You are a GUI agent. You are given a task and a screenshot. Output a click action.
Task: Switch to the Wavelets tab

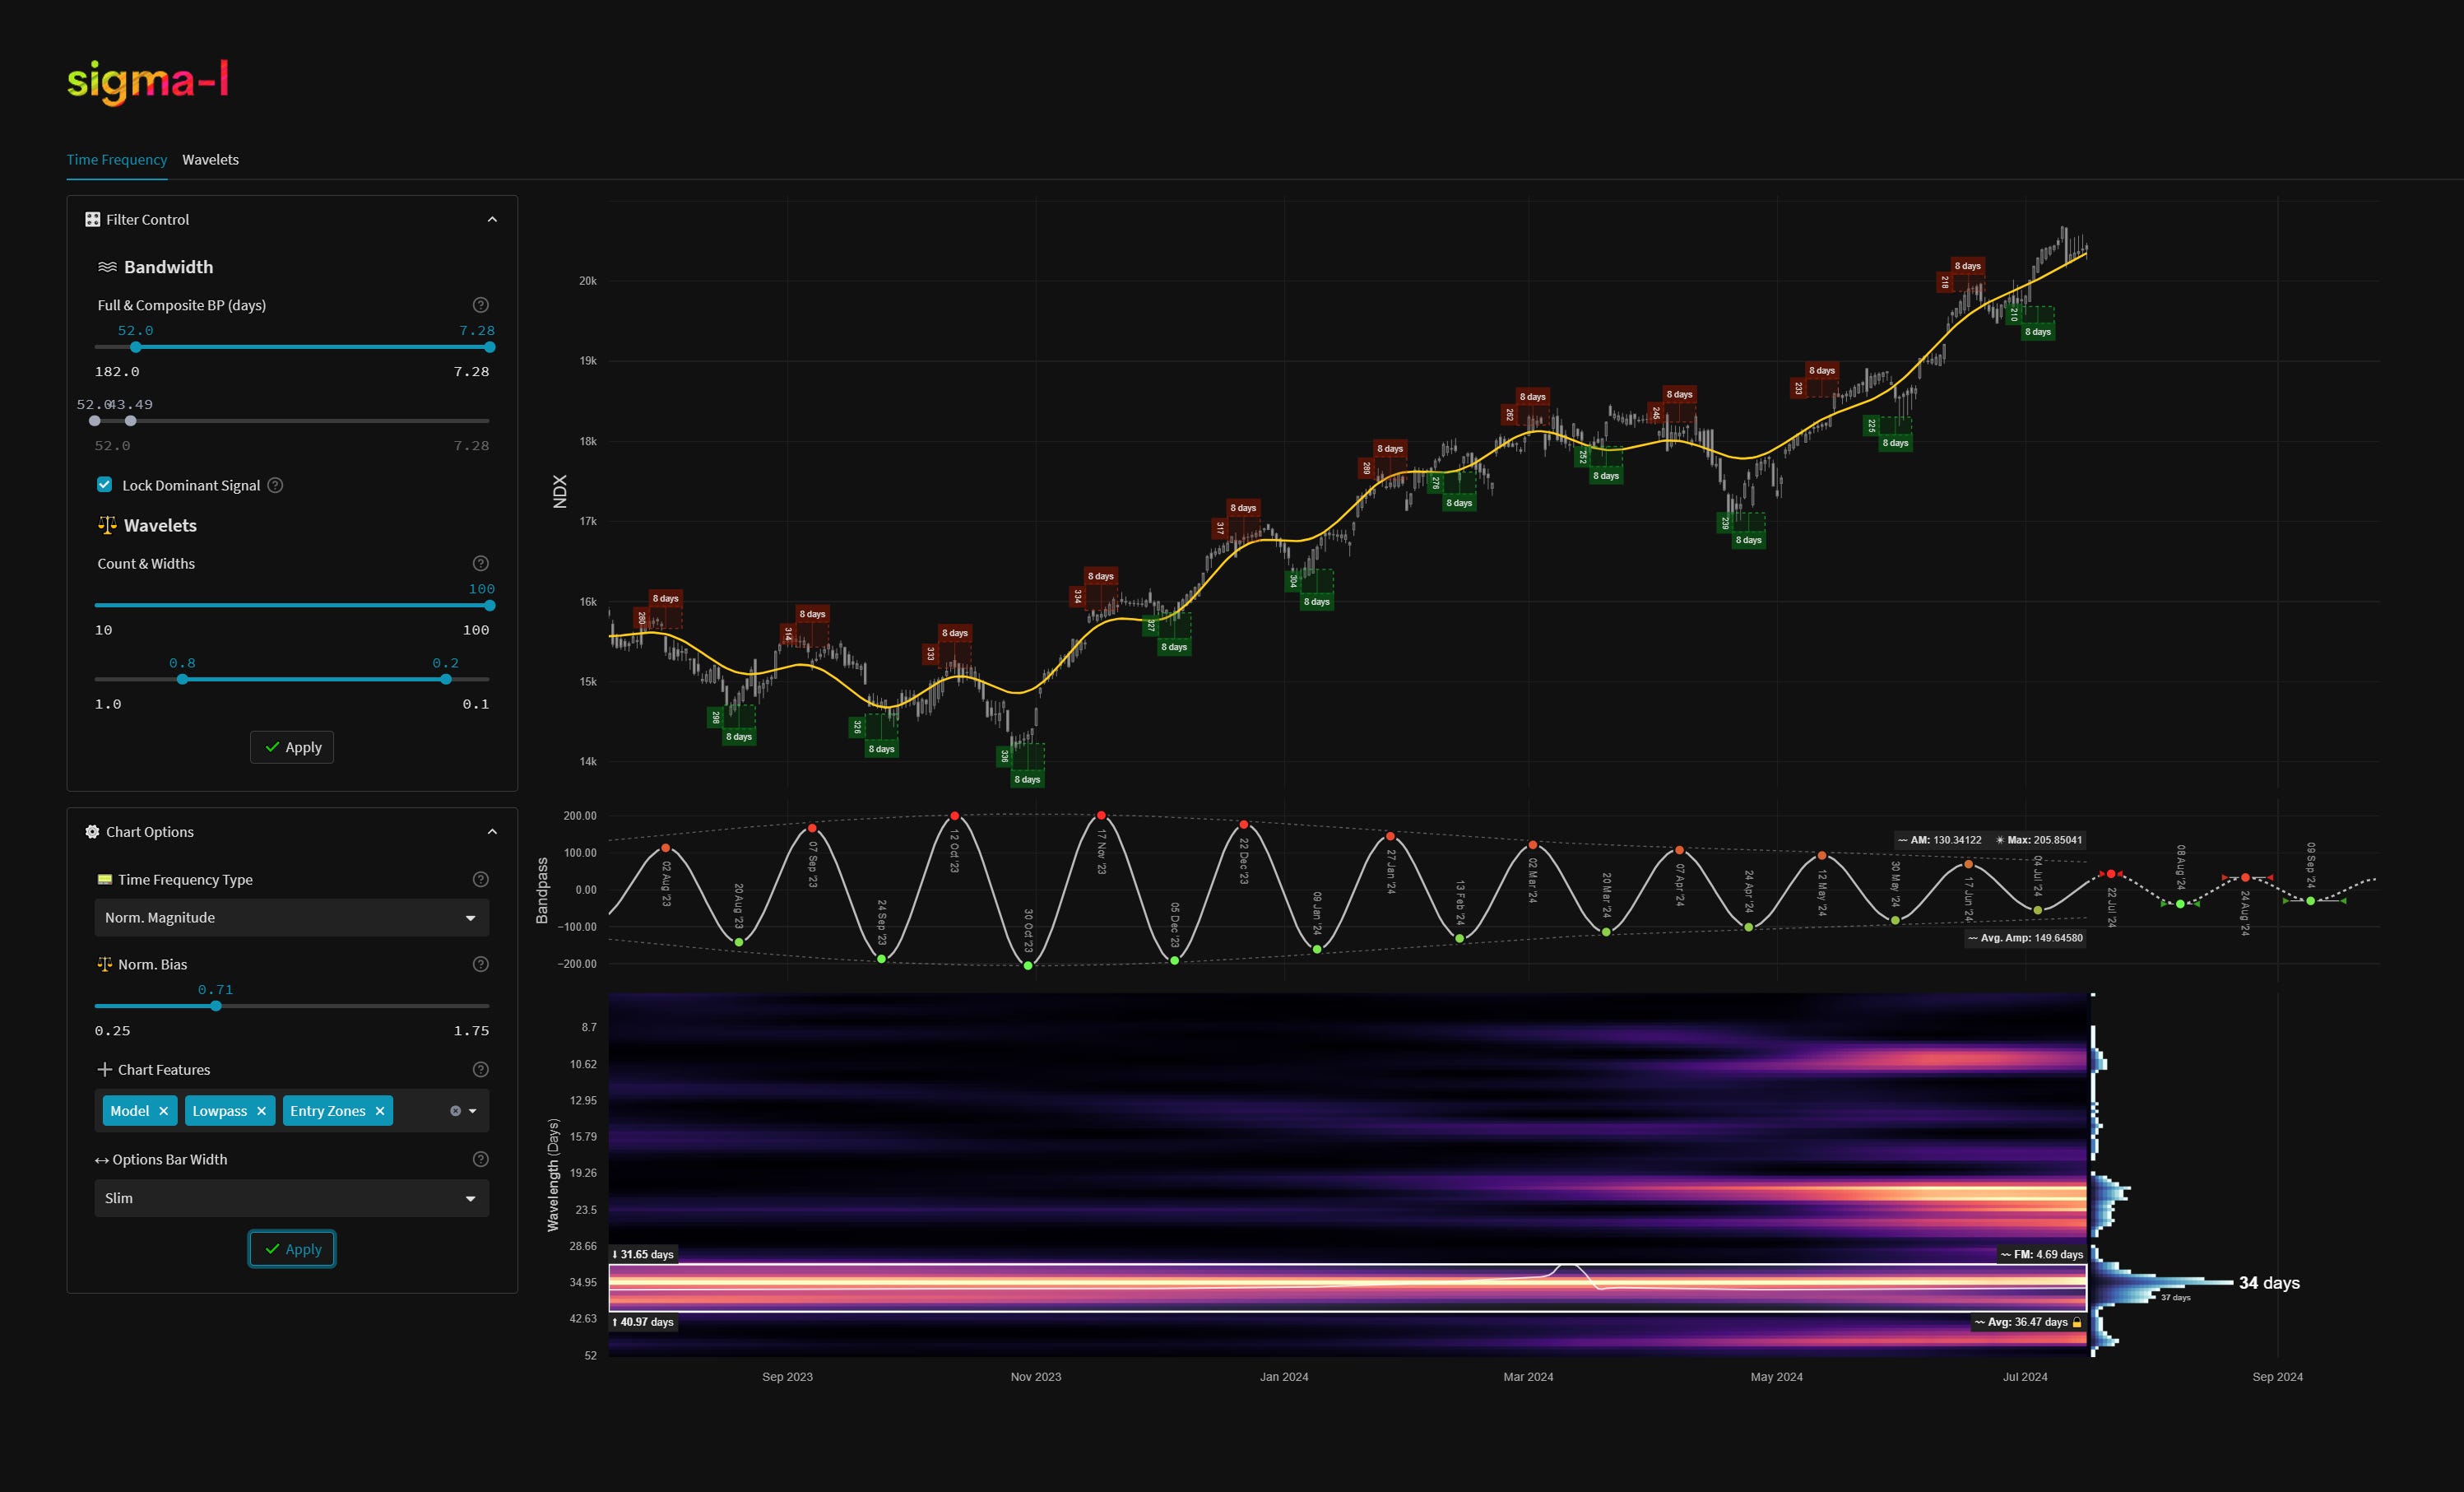tap(211, 159)
